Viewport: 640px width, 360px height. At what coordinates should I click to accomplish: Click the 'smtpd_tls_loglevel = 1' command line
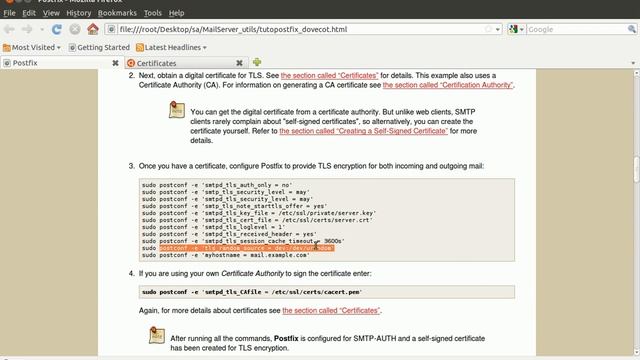coord(213,227)
